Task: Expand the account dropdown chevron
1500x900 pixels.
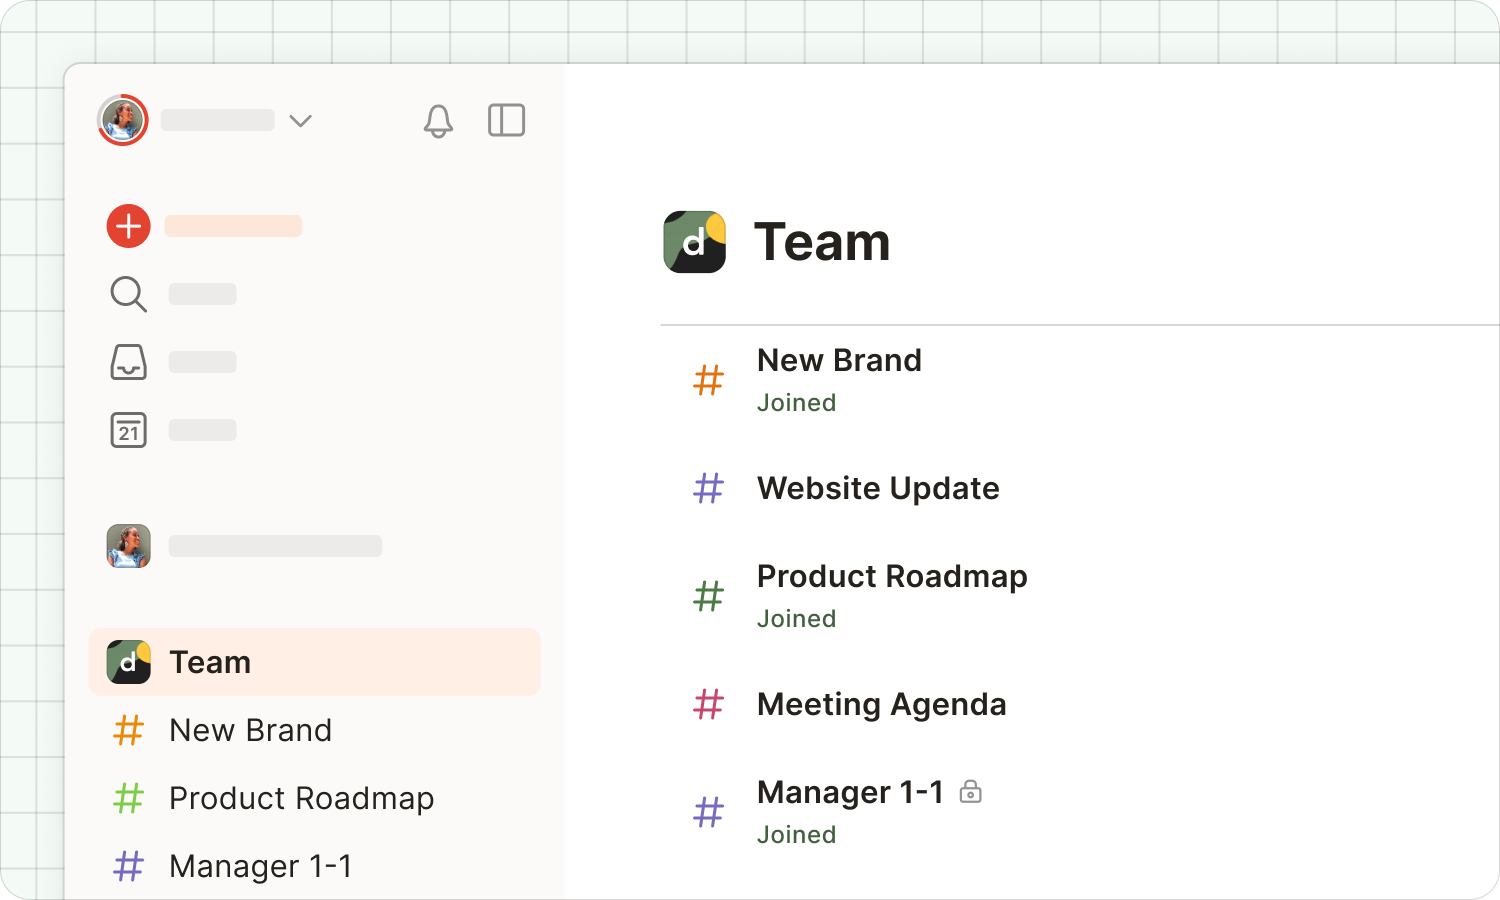Action: point(300,121)
